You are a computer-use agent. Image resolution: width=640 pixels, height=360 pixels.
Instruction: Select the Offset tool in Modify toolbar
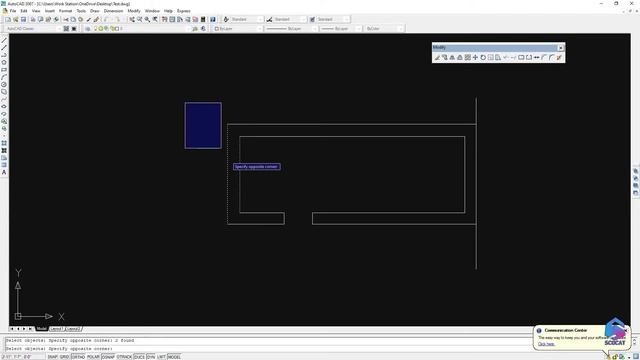(x=460, y=58)
